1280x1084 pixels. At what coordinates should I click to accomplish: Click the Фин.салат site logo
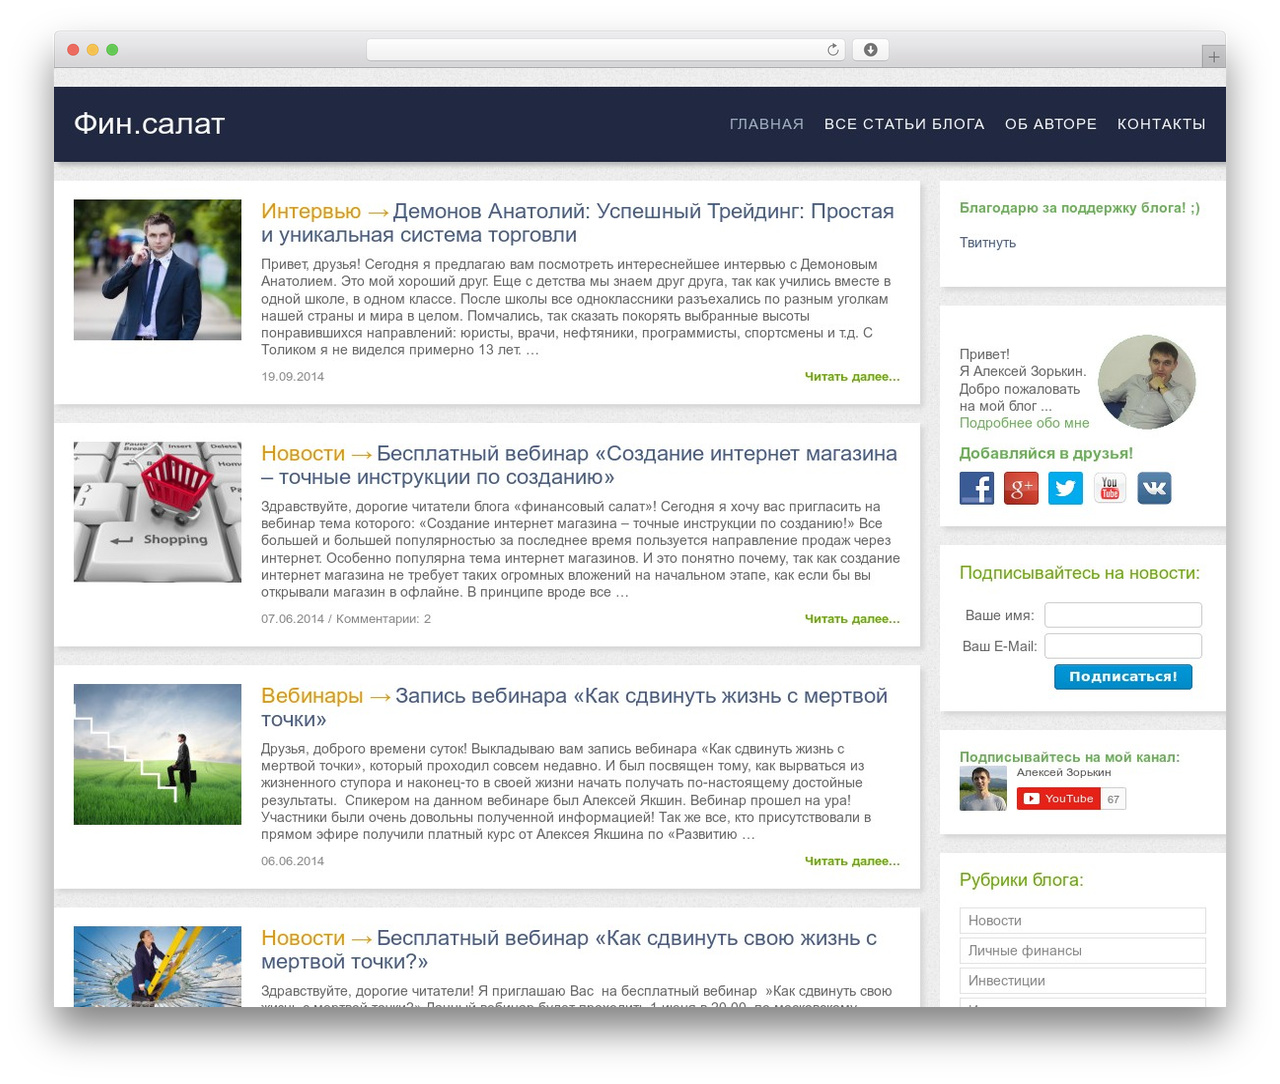149,124
